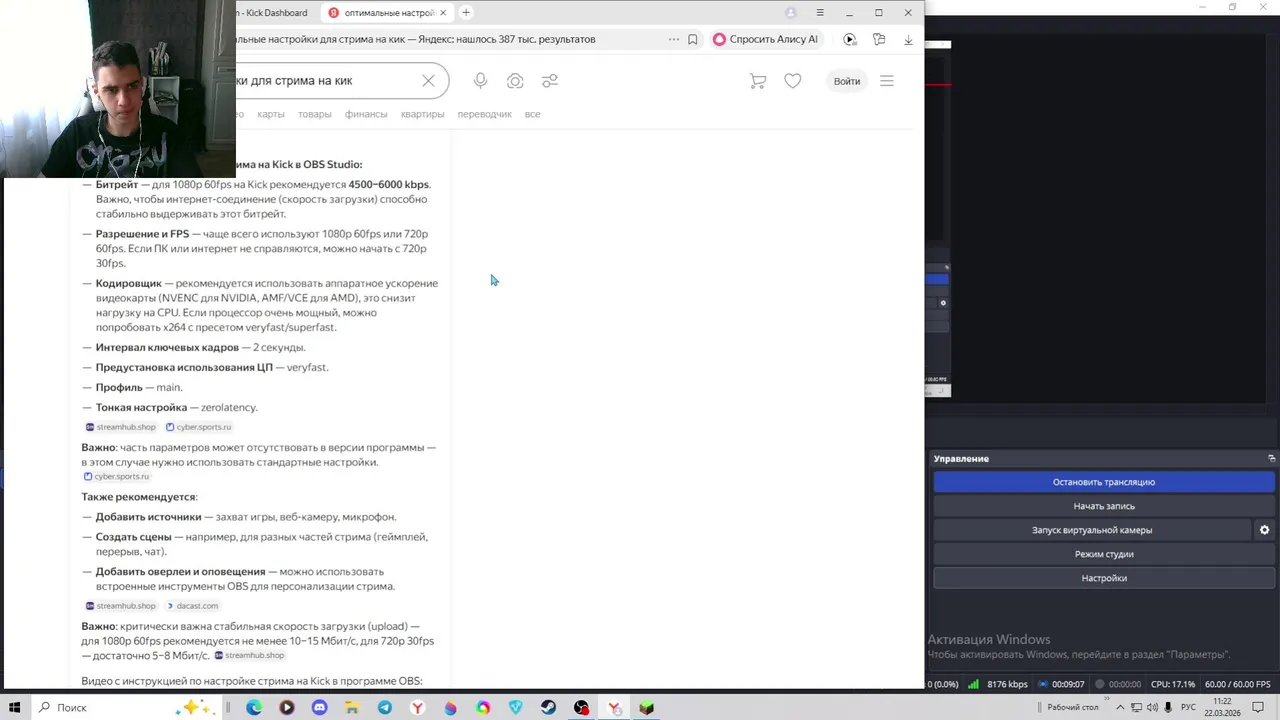Click the 'CPU: 17.1%' status in OBS

(1173, 684)
